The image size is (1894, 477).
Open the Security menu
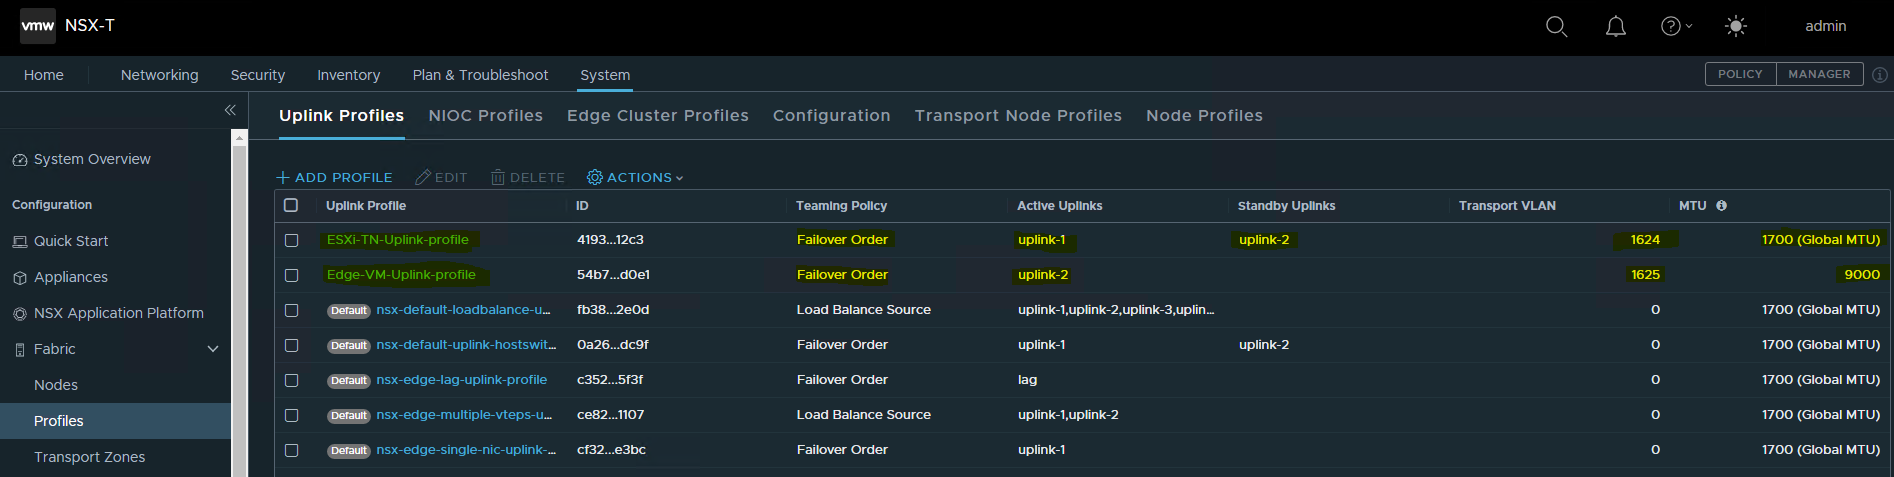click(258, 75)
